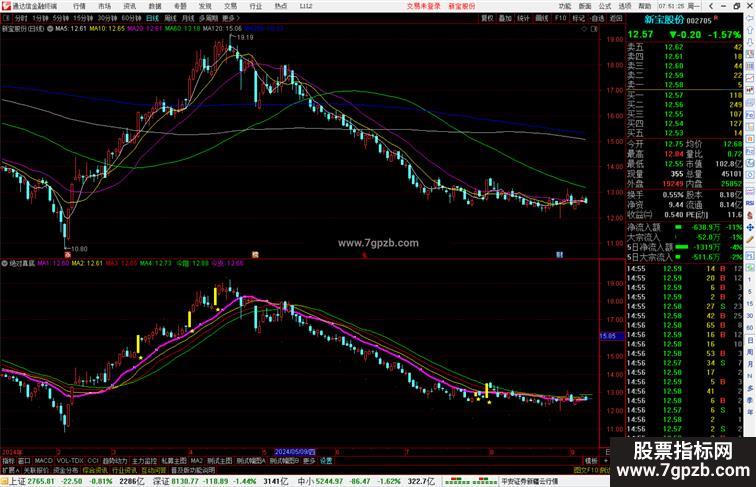
Task: Toggle the -自选 watchlist button
Action: 597,18
